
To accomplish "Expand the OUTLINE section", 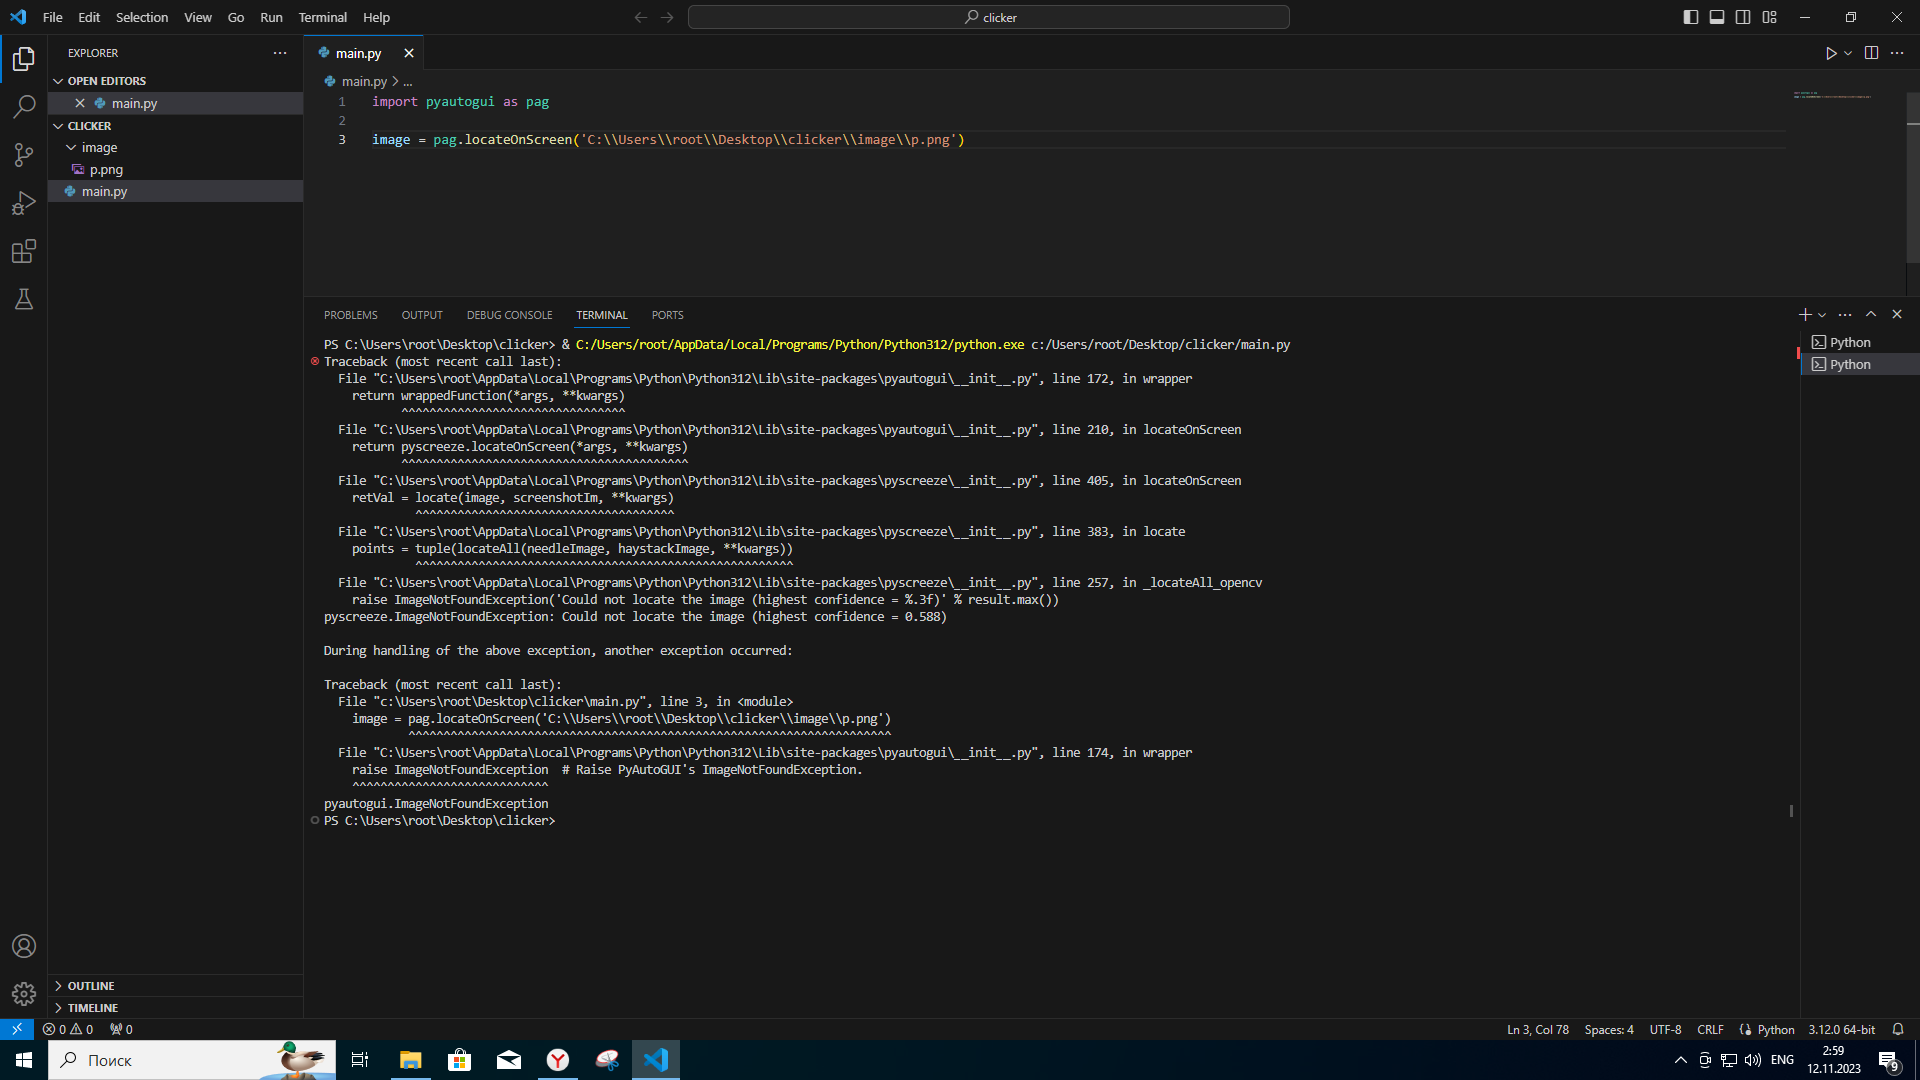I will pyautogui.click(x=90, y=986).
